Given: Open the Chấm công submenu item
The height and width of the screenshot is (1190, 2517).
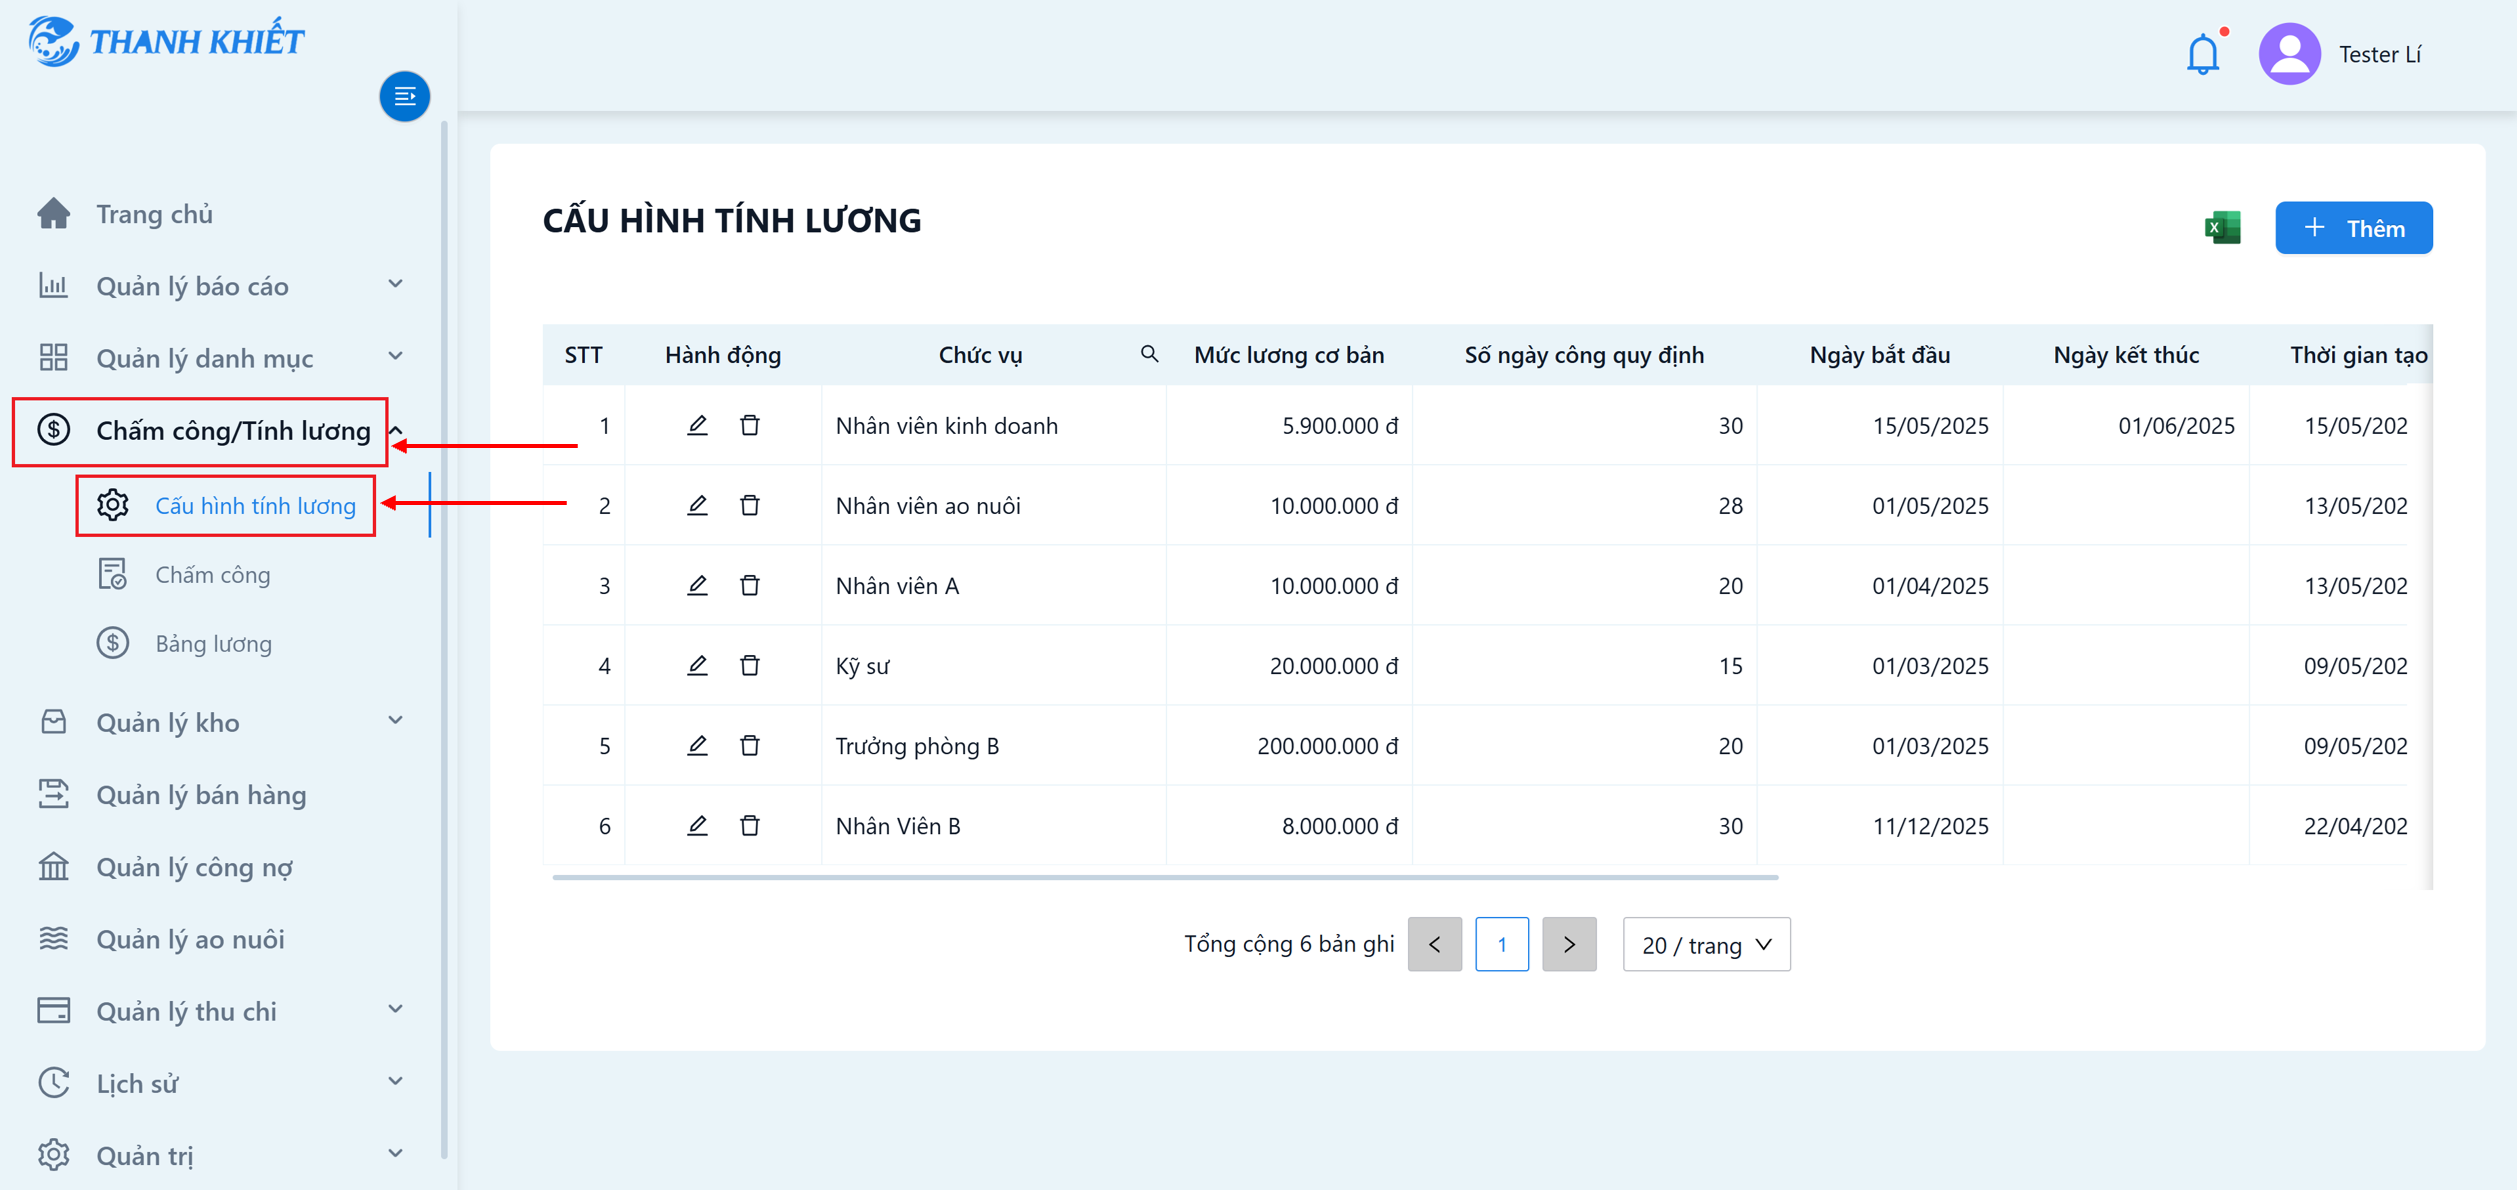Looking at the screenshot, I should pyautogui.click(x=213, y=574).
